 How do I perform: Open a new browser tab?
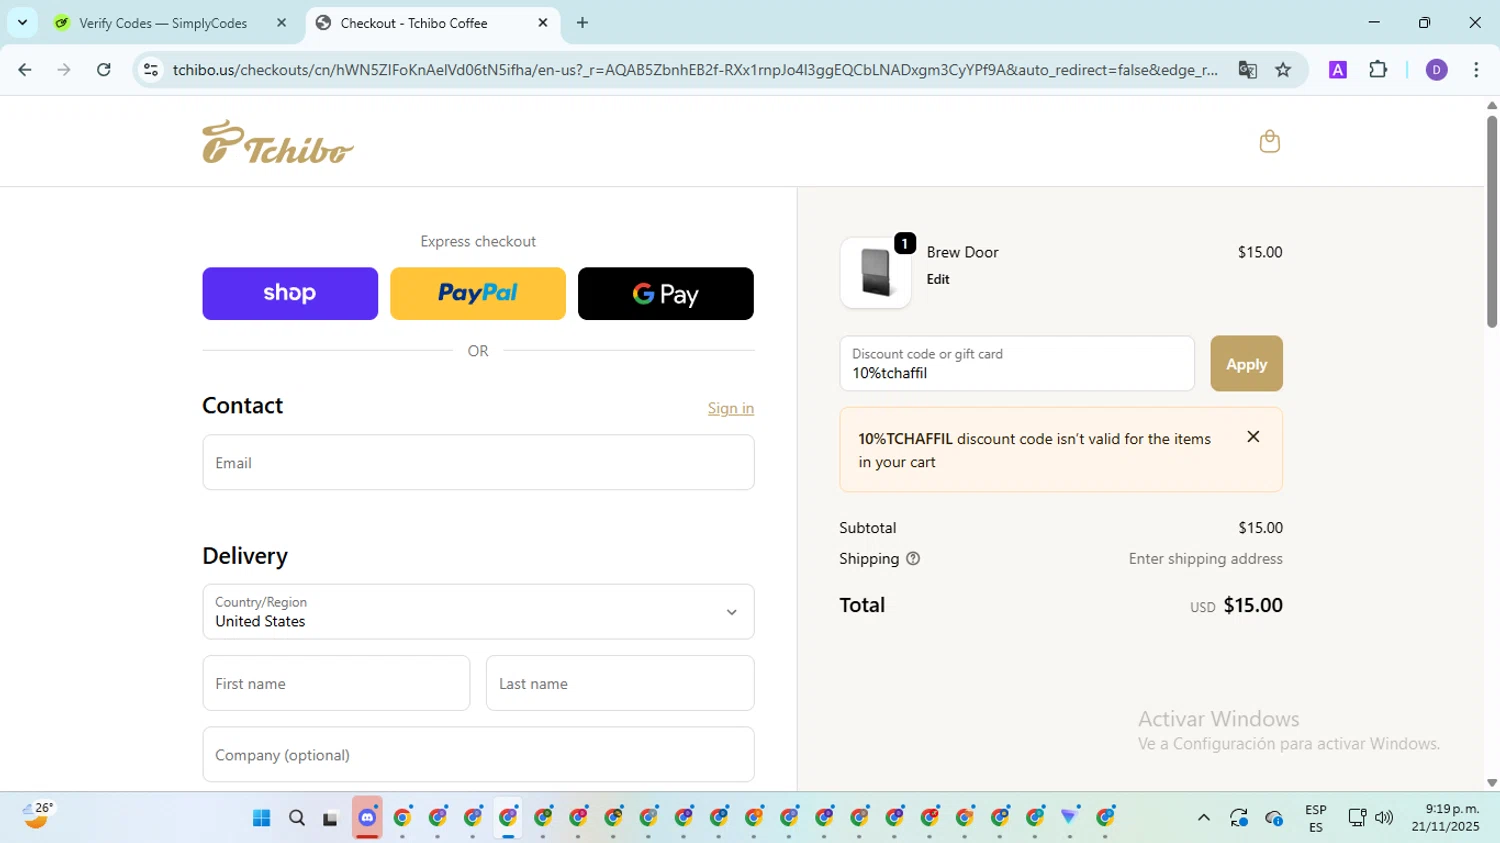(583, 23)
